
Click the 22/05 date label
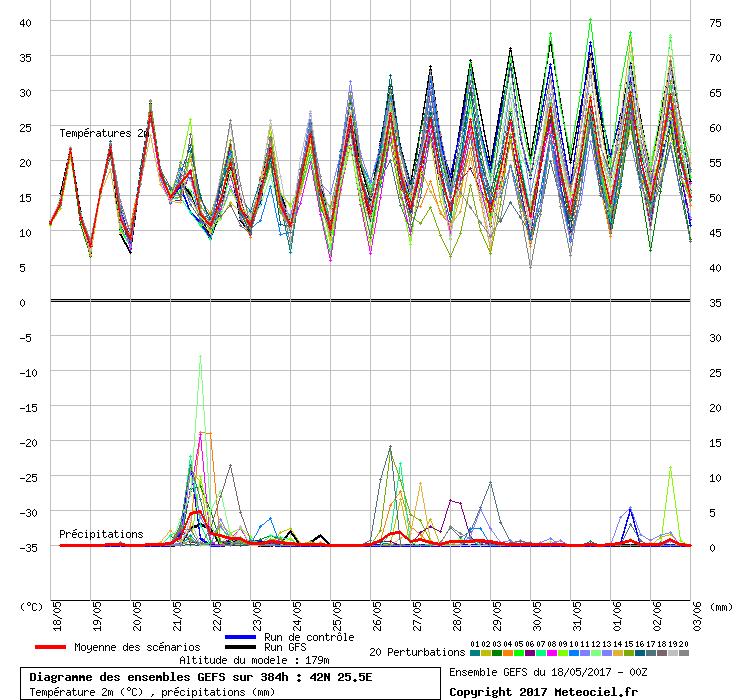coord(217,616)
